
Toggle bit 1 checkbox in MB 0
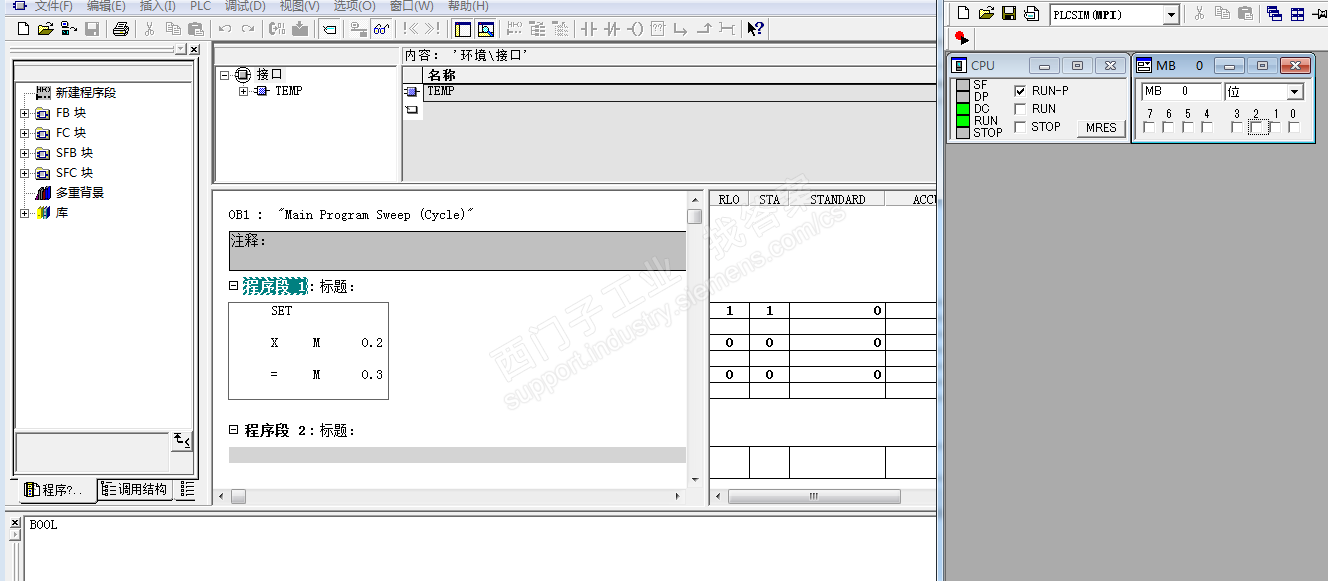click(x=1275, y=127)
